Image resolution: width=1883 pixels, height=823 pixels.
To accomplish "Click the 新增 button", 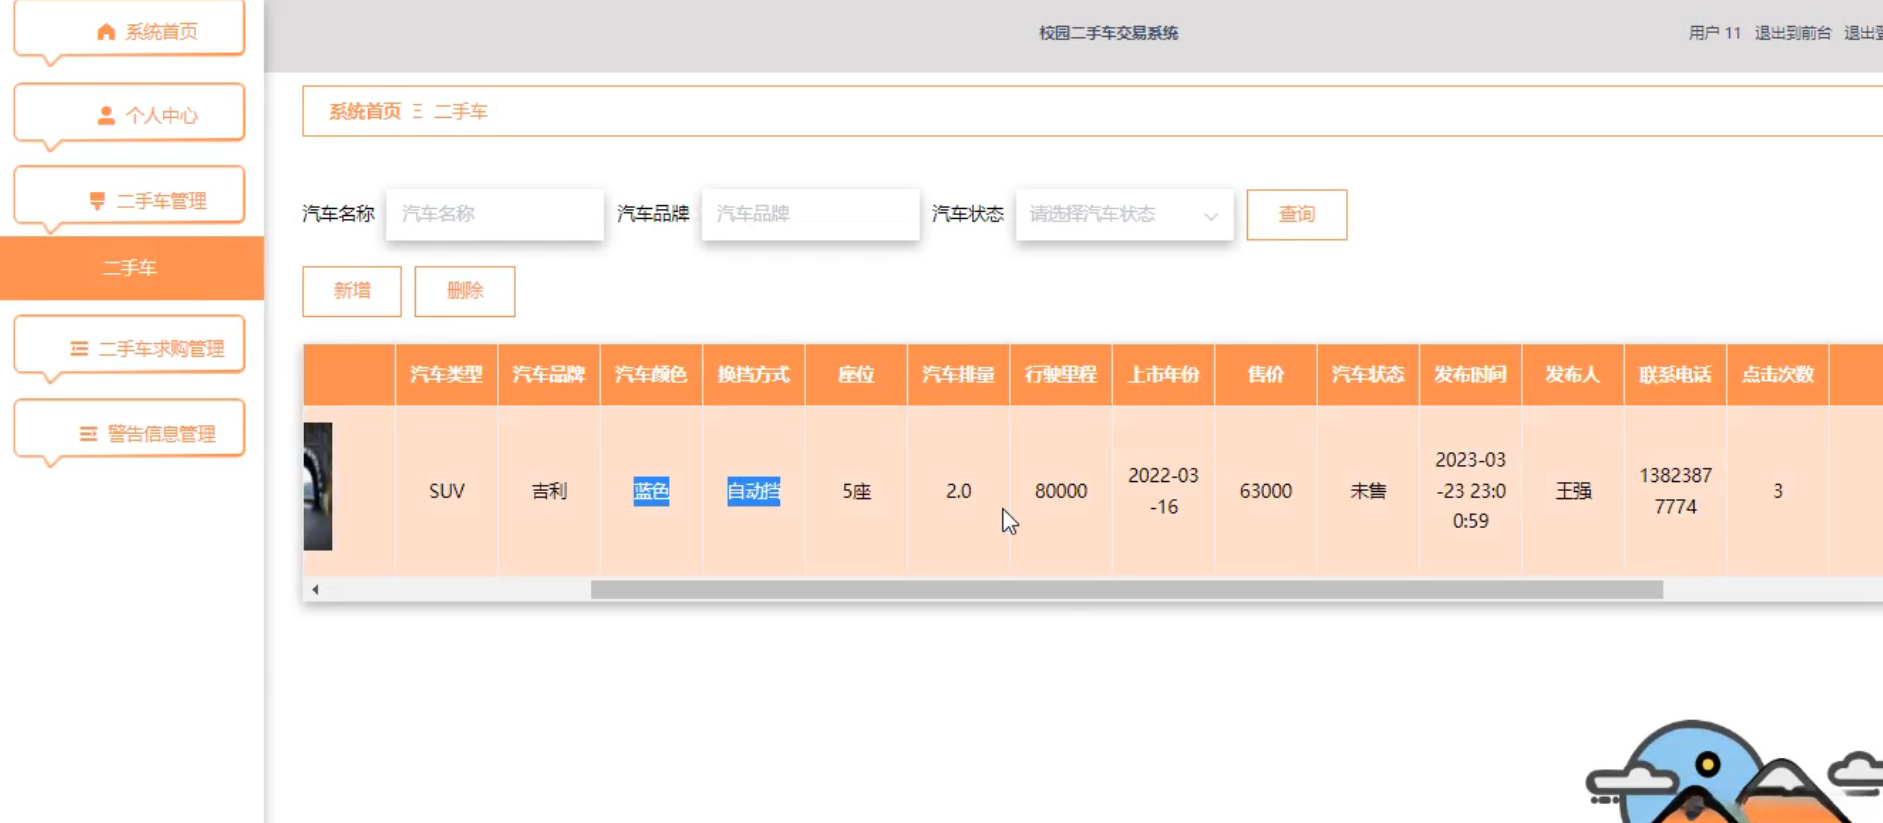I will (x=352, y=291).
